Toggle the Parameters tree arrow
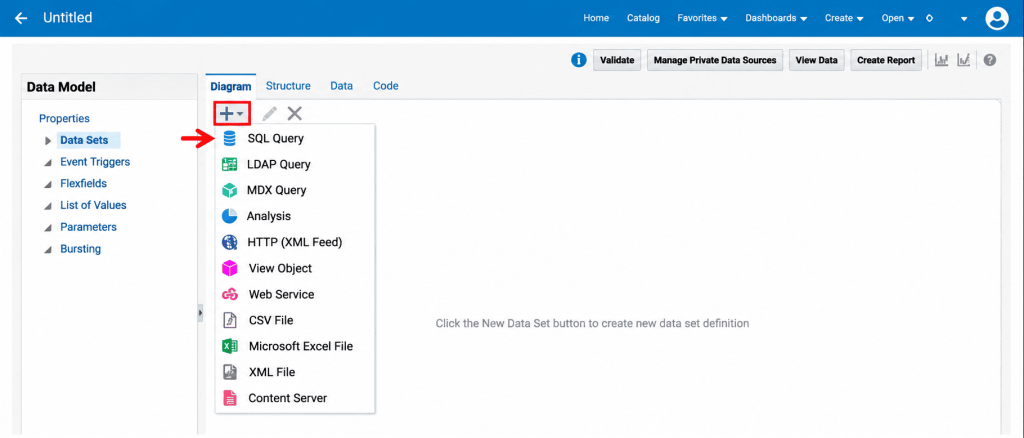 [x=48, y=228]
